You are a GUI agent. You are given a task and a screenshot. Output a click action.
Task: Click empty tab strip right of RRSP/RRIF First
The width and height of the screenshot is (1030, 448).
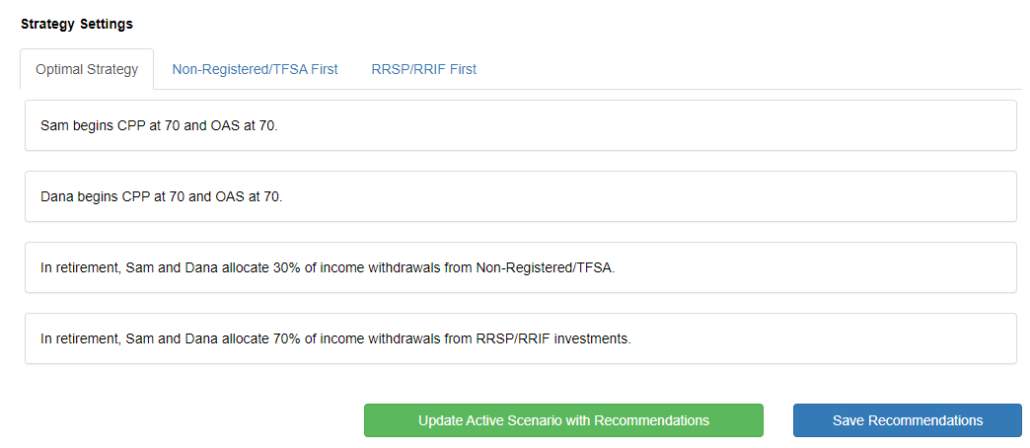(750, 69)
